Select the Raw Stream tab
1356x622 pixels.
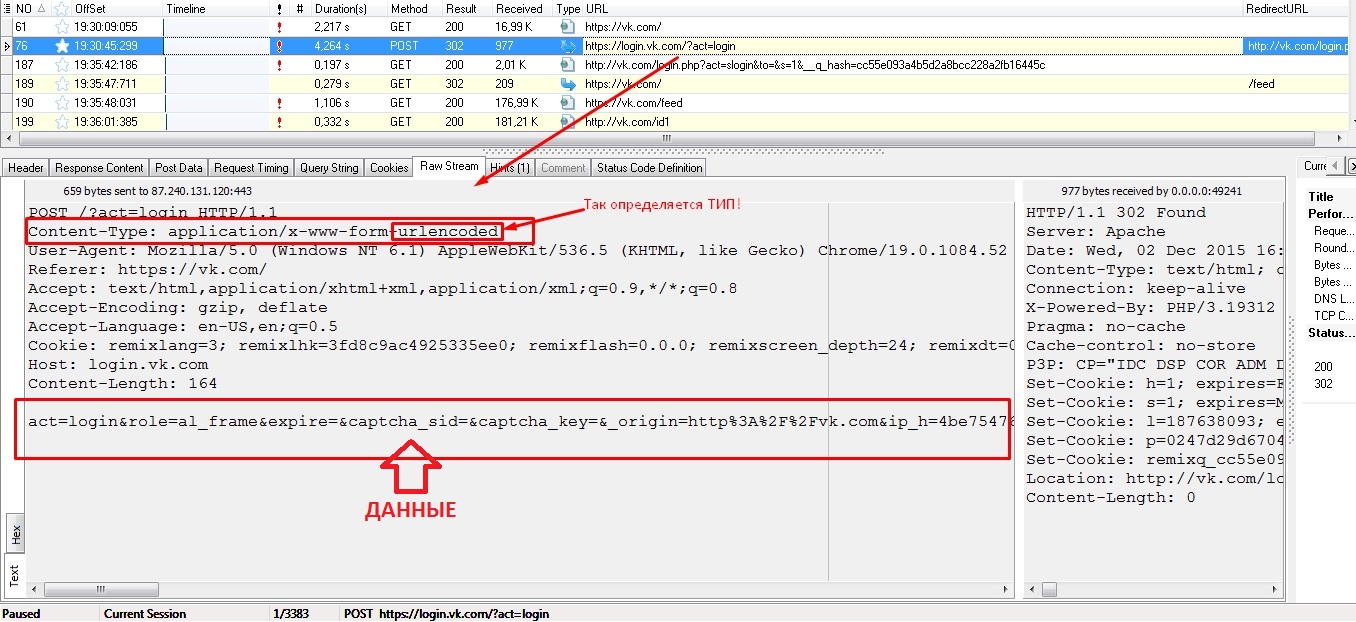click(449, 166)
